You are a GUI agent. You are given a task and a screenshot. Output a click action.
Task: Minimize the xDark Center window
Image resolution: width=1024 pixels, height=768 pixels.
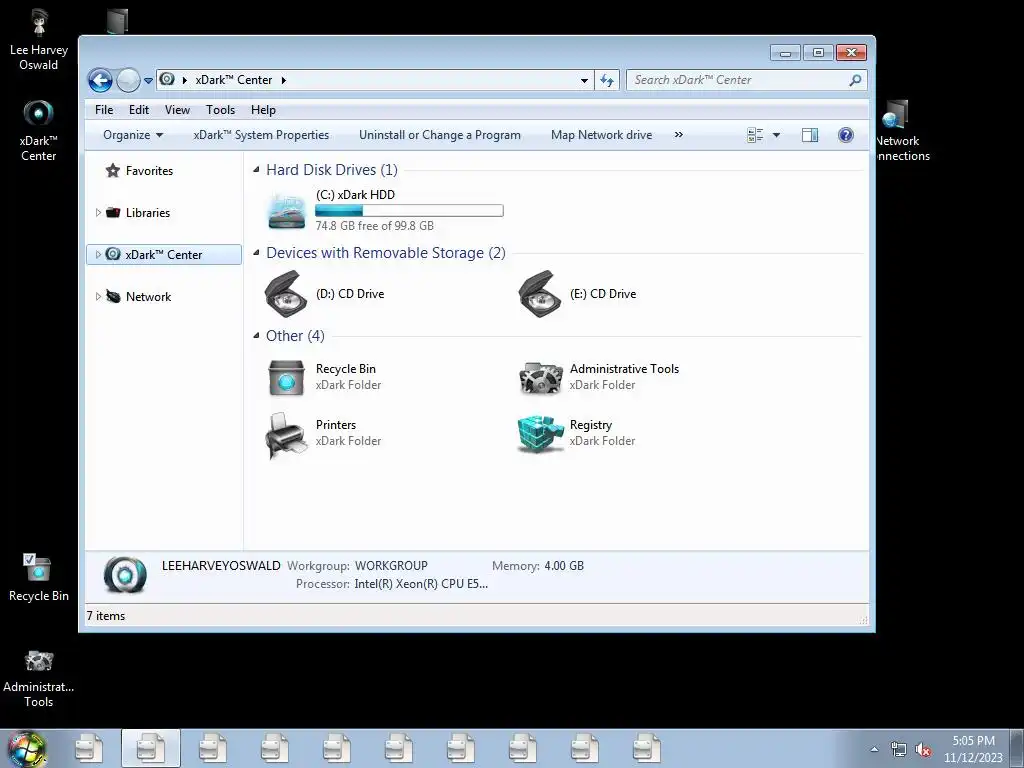click(785, 53)
